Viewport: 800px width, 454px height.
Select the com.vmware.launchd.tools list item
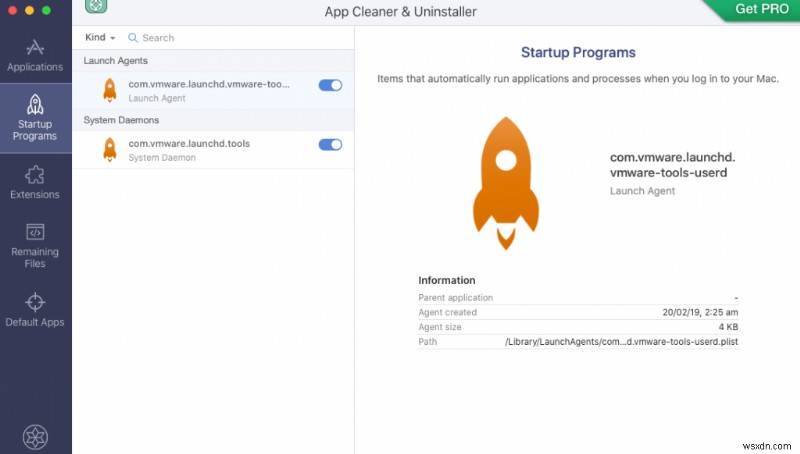tap(213, 150)
